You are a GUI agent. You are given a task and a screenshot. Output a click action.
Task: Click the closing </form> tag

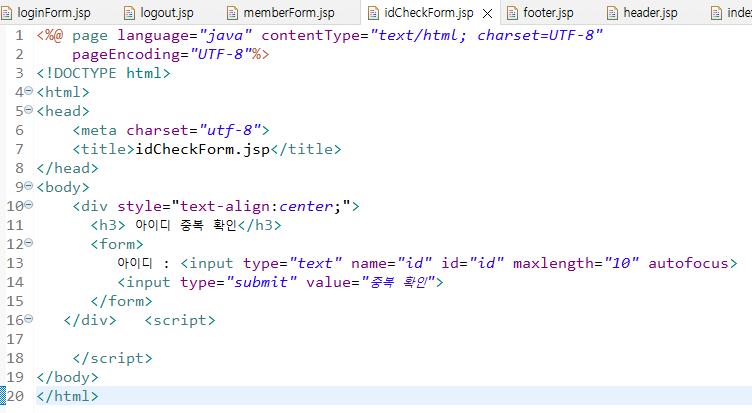(122, 301)
